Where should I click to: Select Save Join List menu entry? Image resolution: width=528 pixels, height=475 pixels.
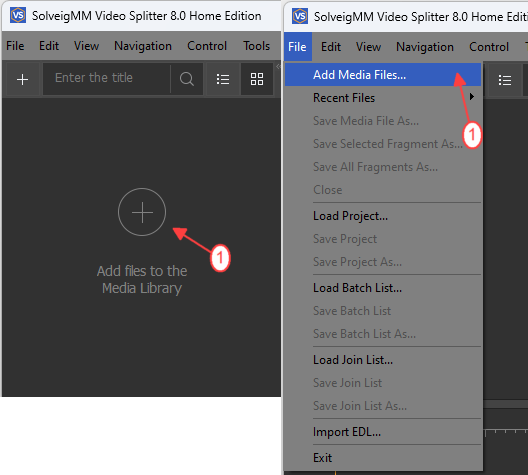383,383
